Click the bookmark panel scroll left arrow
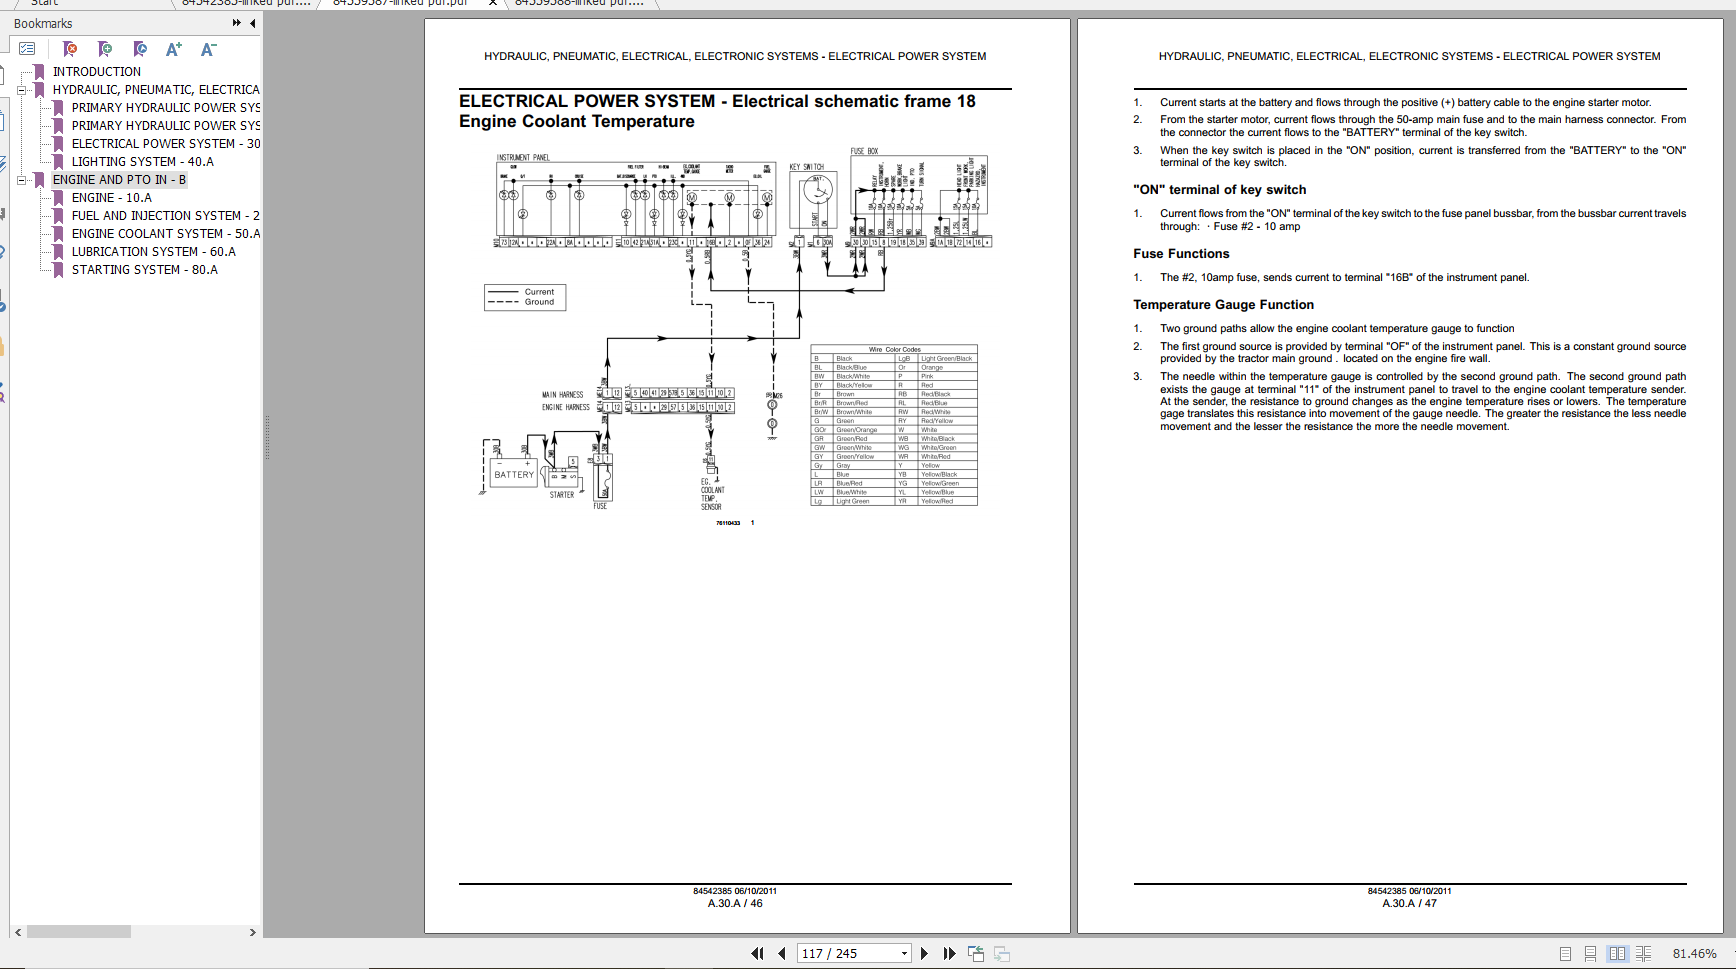The width and height of the screenshot is (1736, 969). [x=18, y=932]
